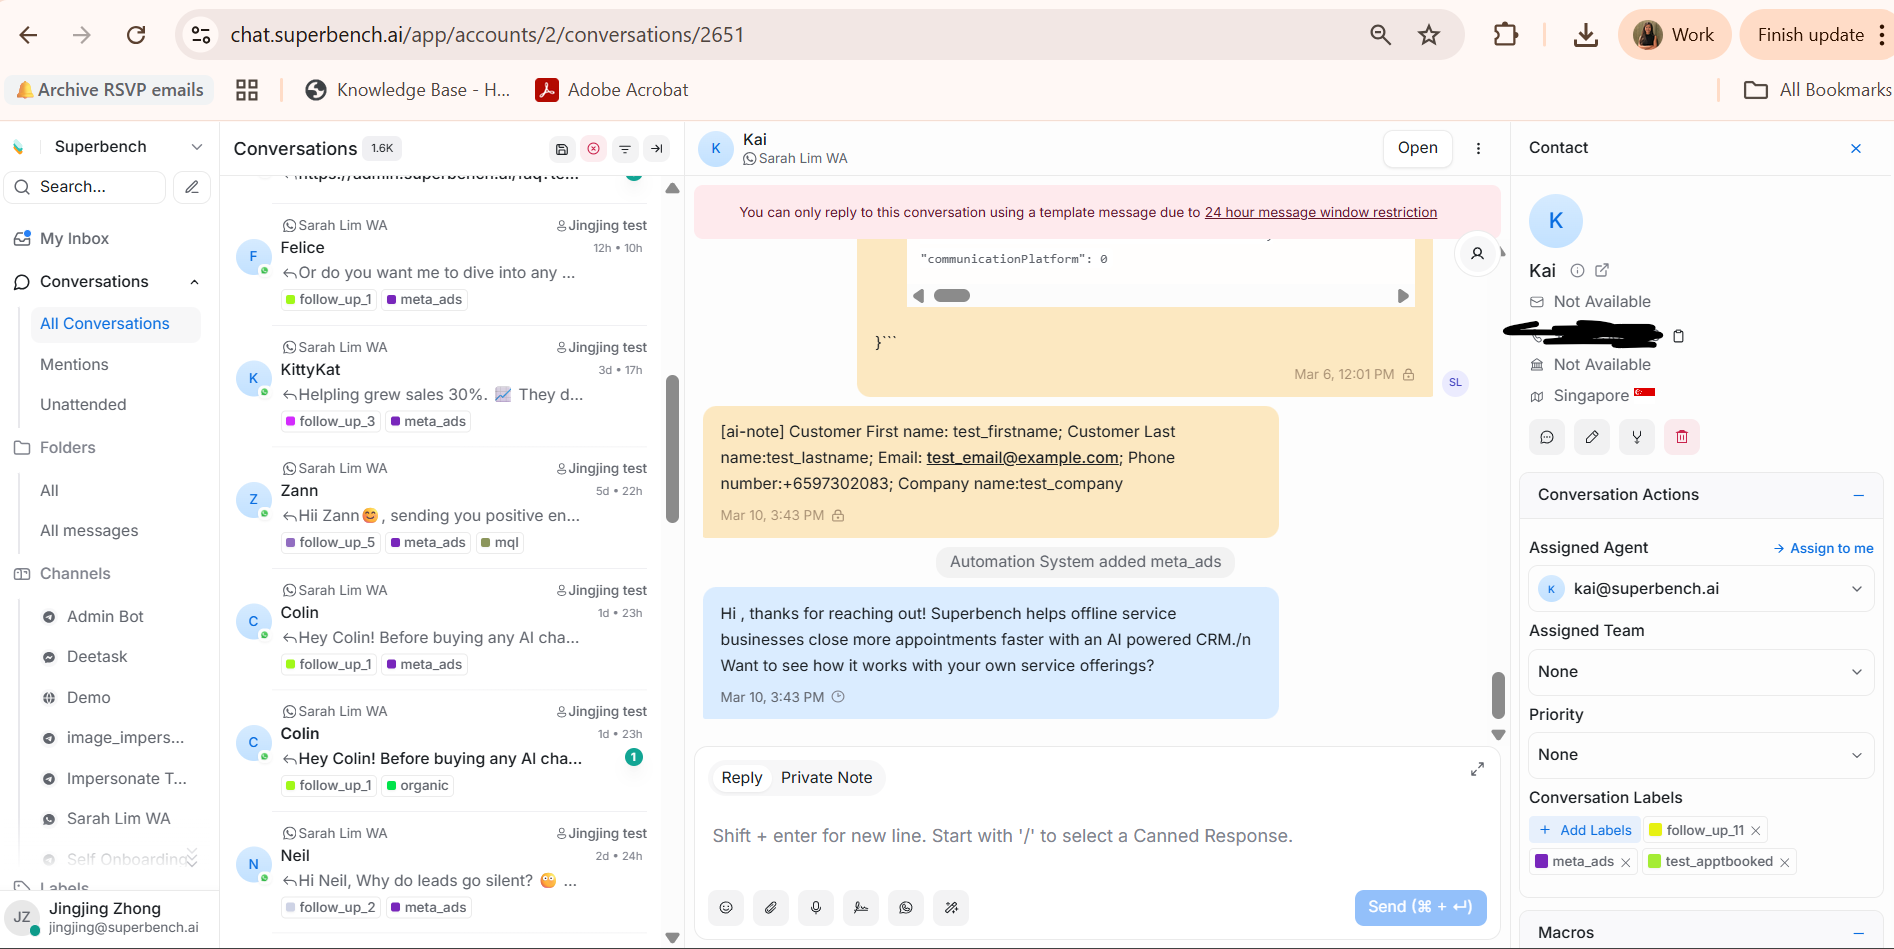Open the browser extensions puzzle icon
The image size is (1894, 949).
click(1505, 35)
